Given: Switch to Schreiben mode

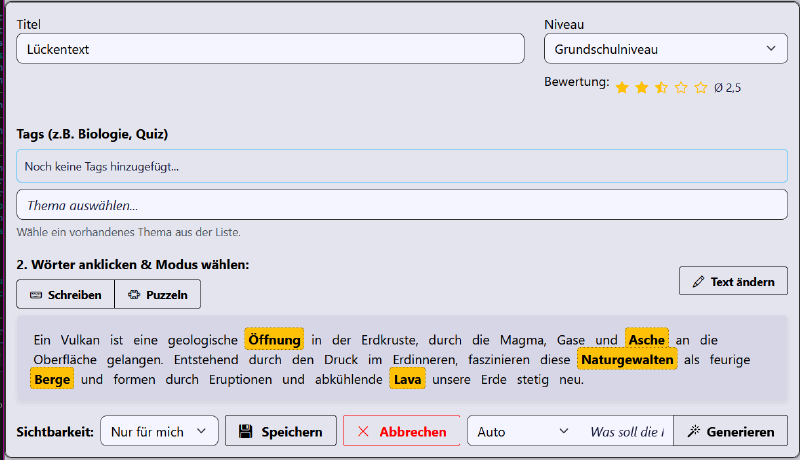Looking at the screenshot, I should point(65,295).
